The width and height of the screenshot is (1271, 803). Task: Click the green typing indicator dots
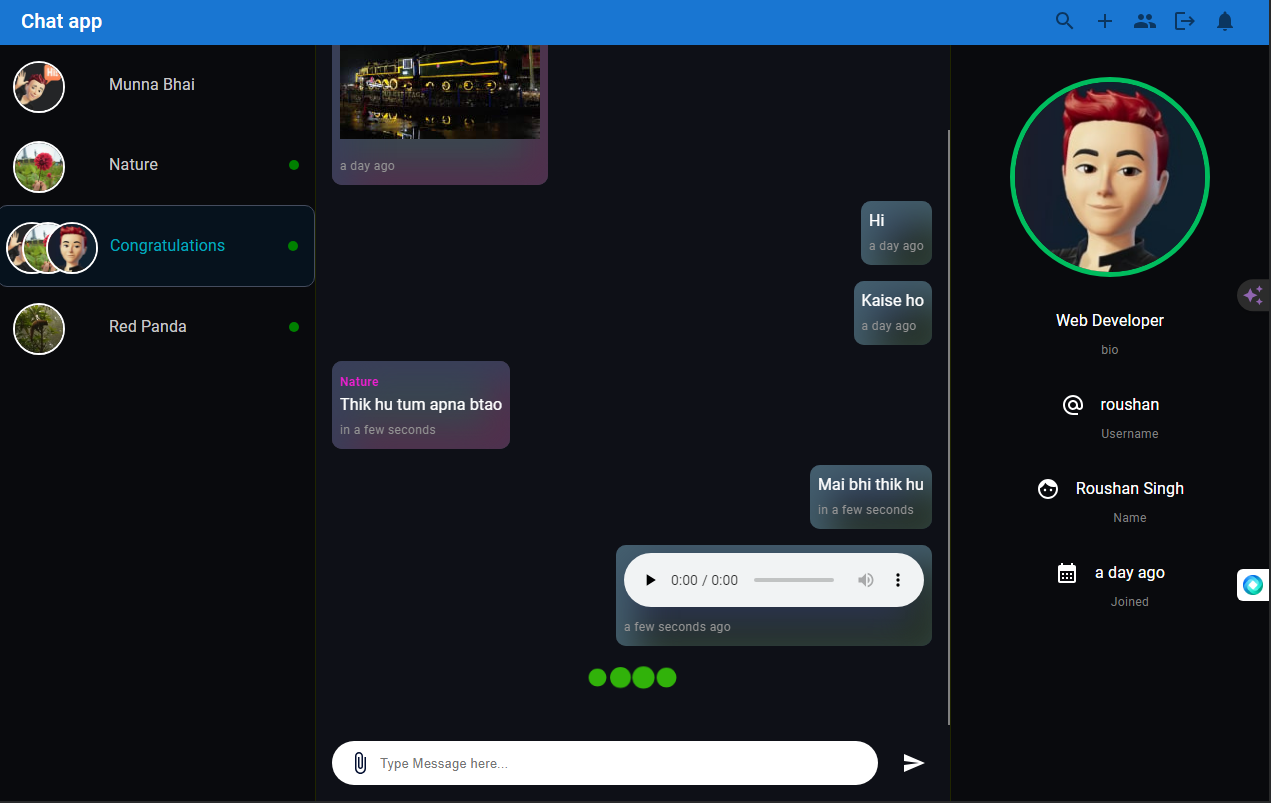632,678
